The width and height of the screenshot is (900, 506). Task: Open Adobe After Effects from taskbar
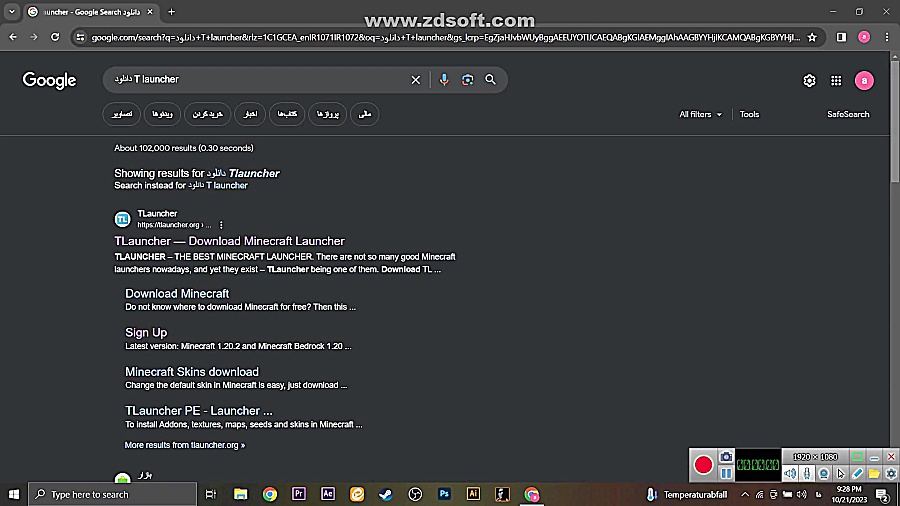click(328, 494)
